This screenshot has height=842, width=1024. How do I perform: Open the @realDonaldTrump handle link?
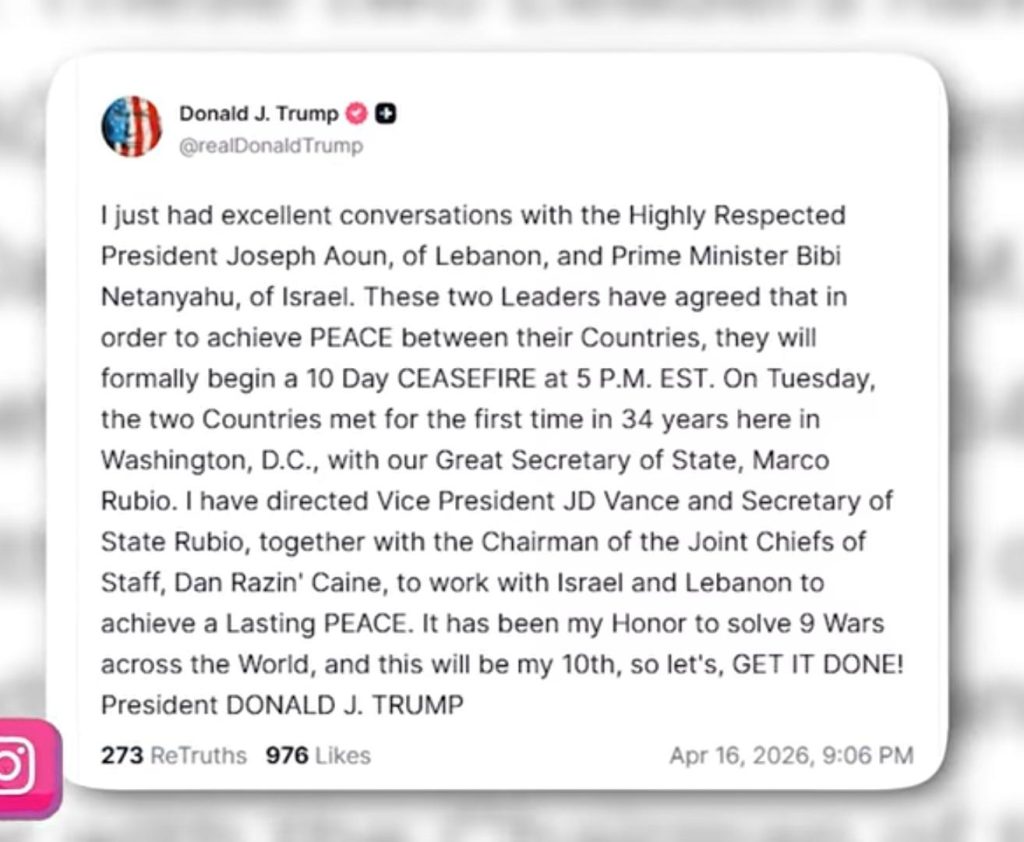271,146
